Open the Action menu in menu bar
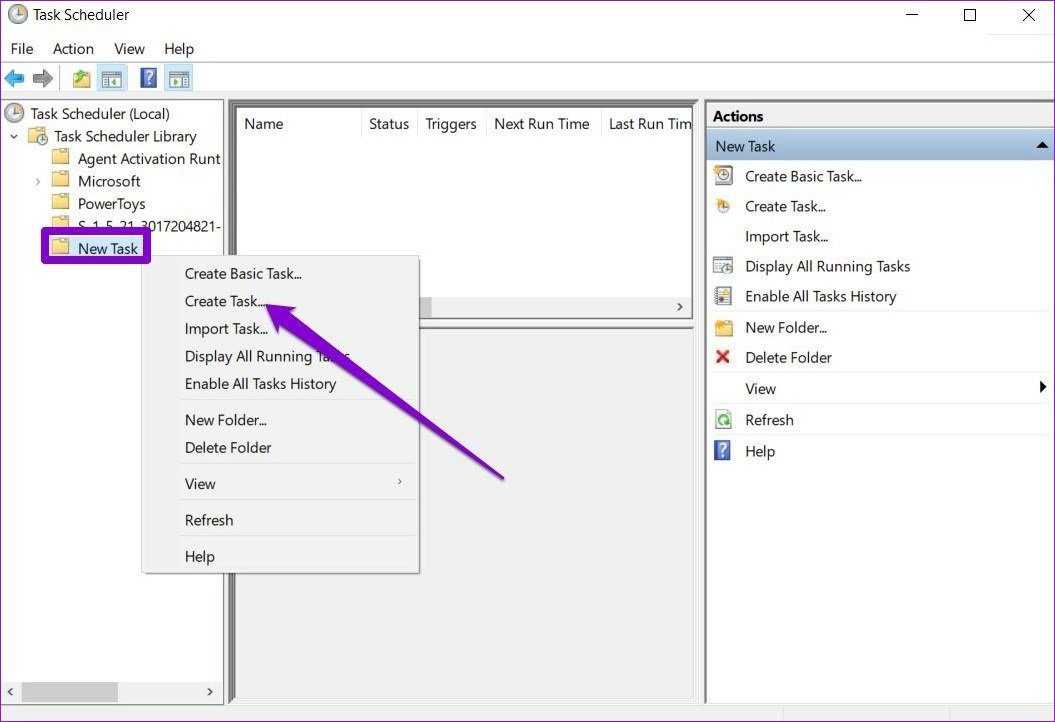The image size is (1055, 722). (x=73, y=49)
